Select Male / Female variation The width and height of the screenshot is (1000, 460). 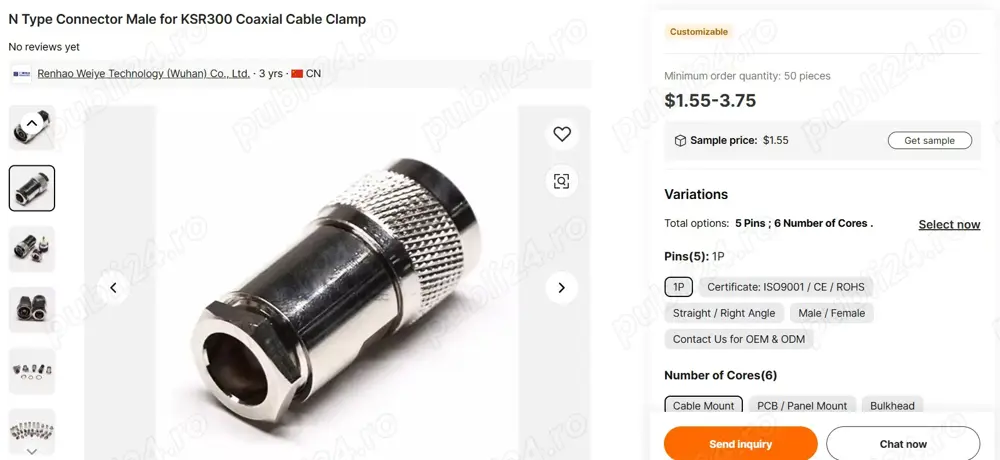[832, 313]
